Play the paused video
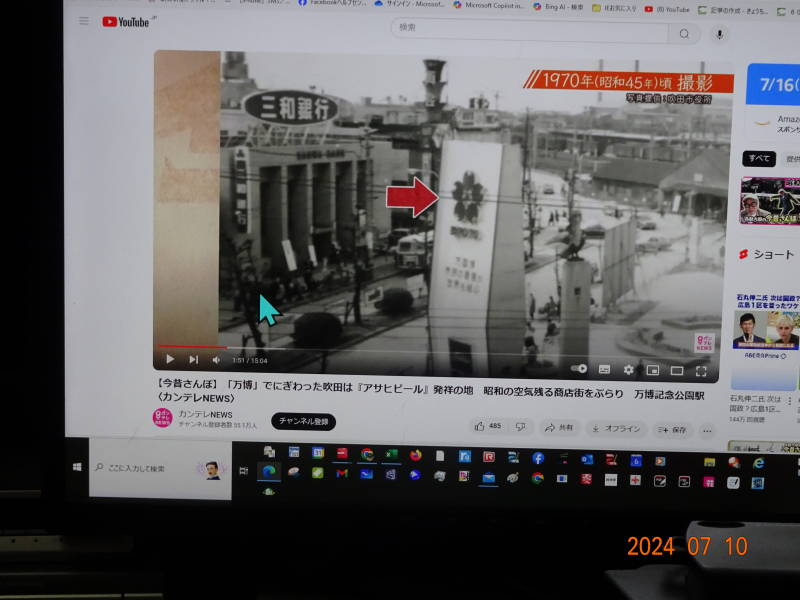The height and width of the screenshot is (600, 800). tap(170, 359)
